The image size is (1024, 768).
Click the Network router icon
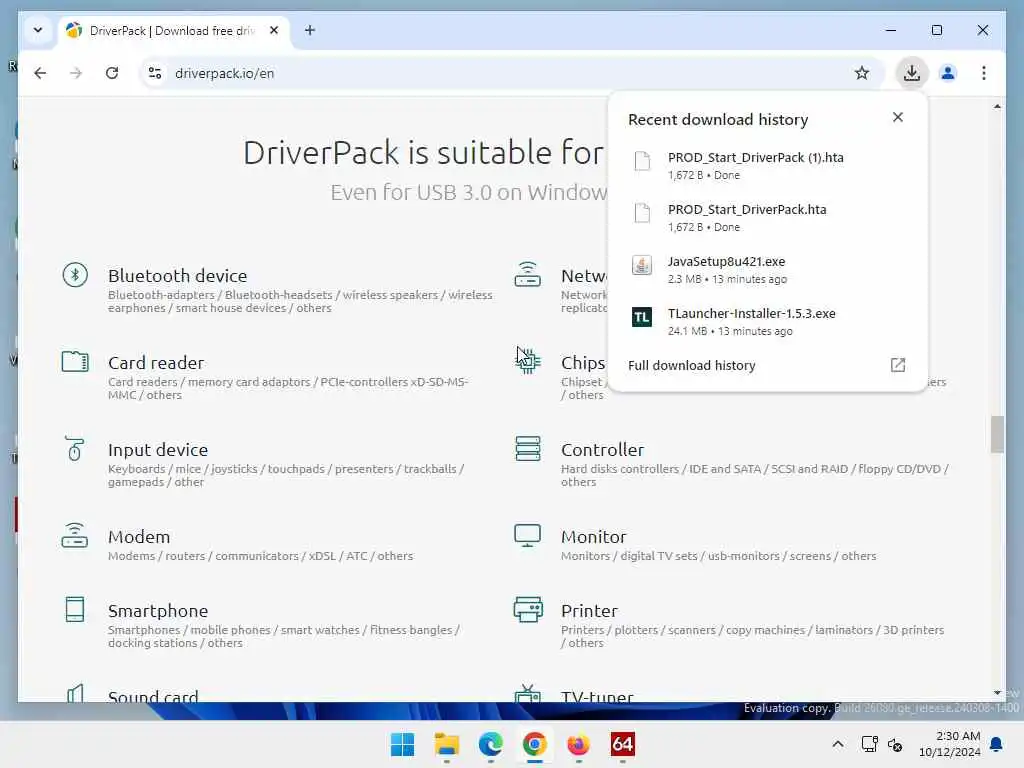click(527, 274)
